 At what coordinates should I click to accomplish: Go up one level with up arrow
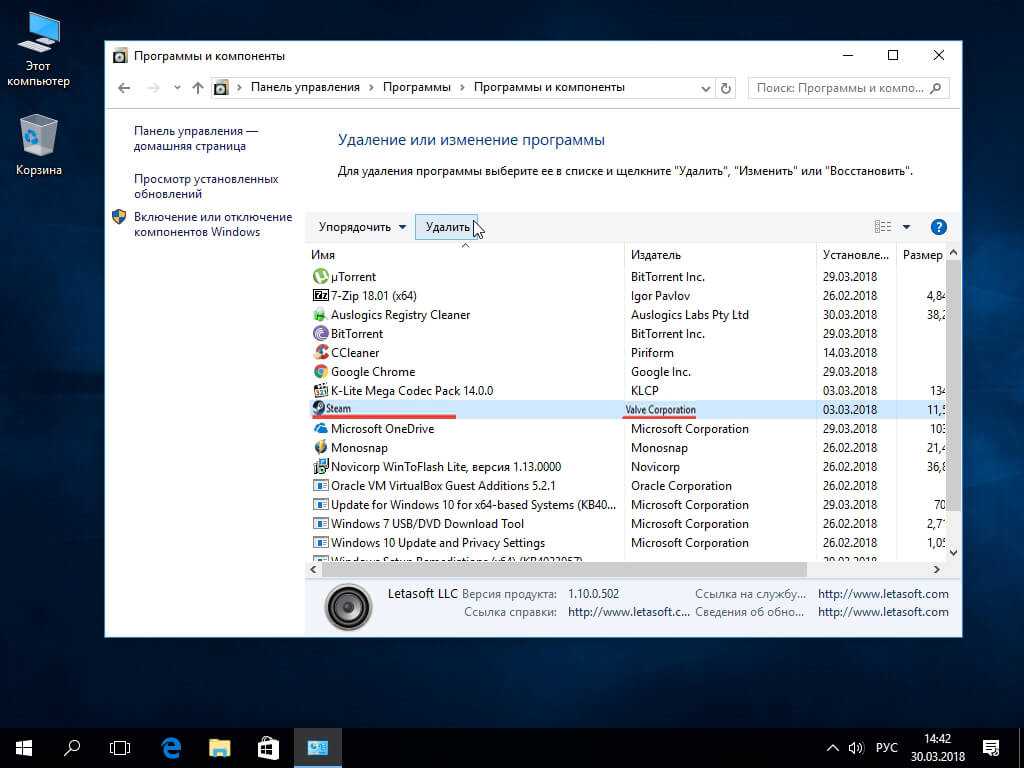point(198,88)
